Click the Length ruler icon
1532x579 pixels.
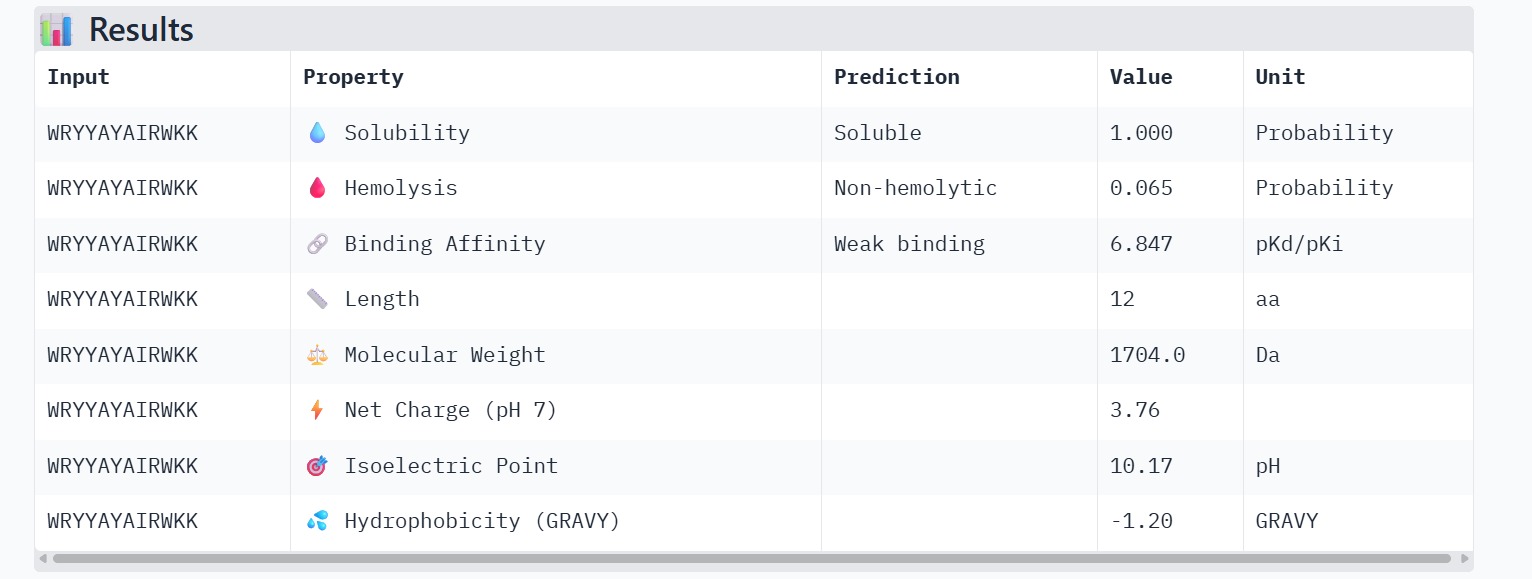coord(317,299)
